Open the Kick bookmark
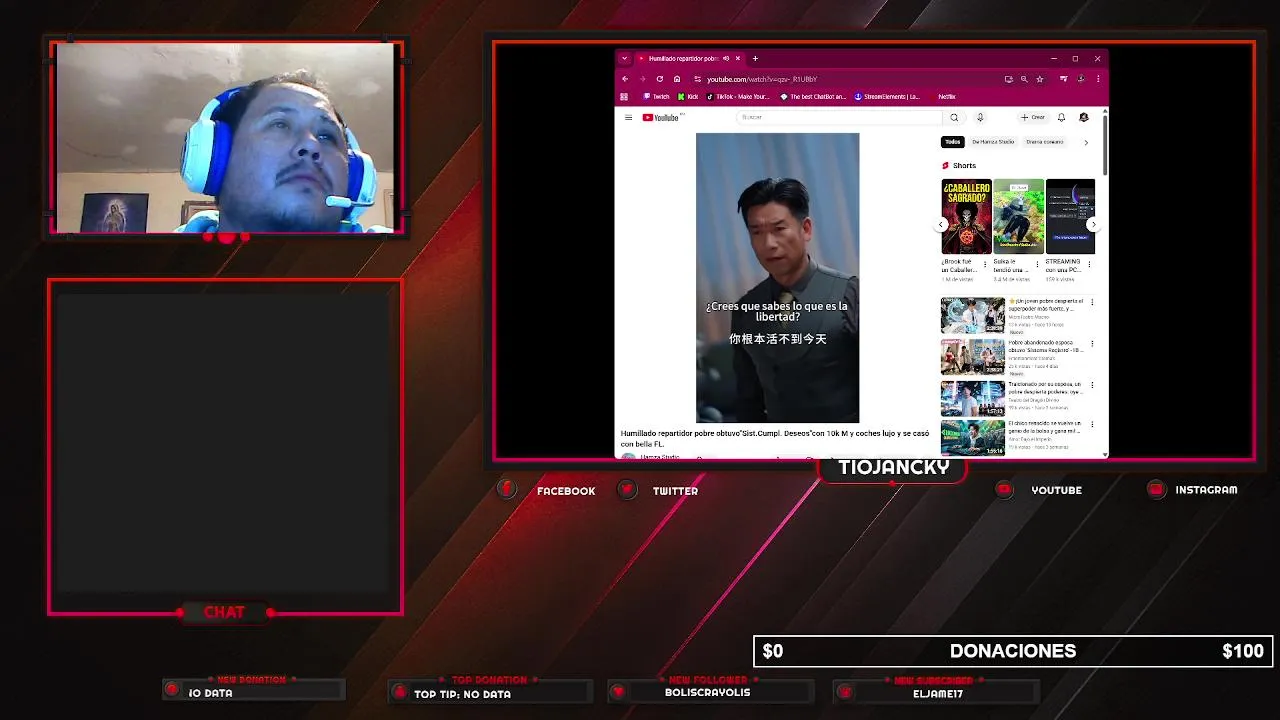The height and width of the screenshot is (720, 1280). [x=688, y=97]
